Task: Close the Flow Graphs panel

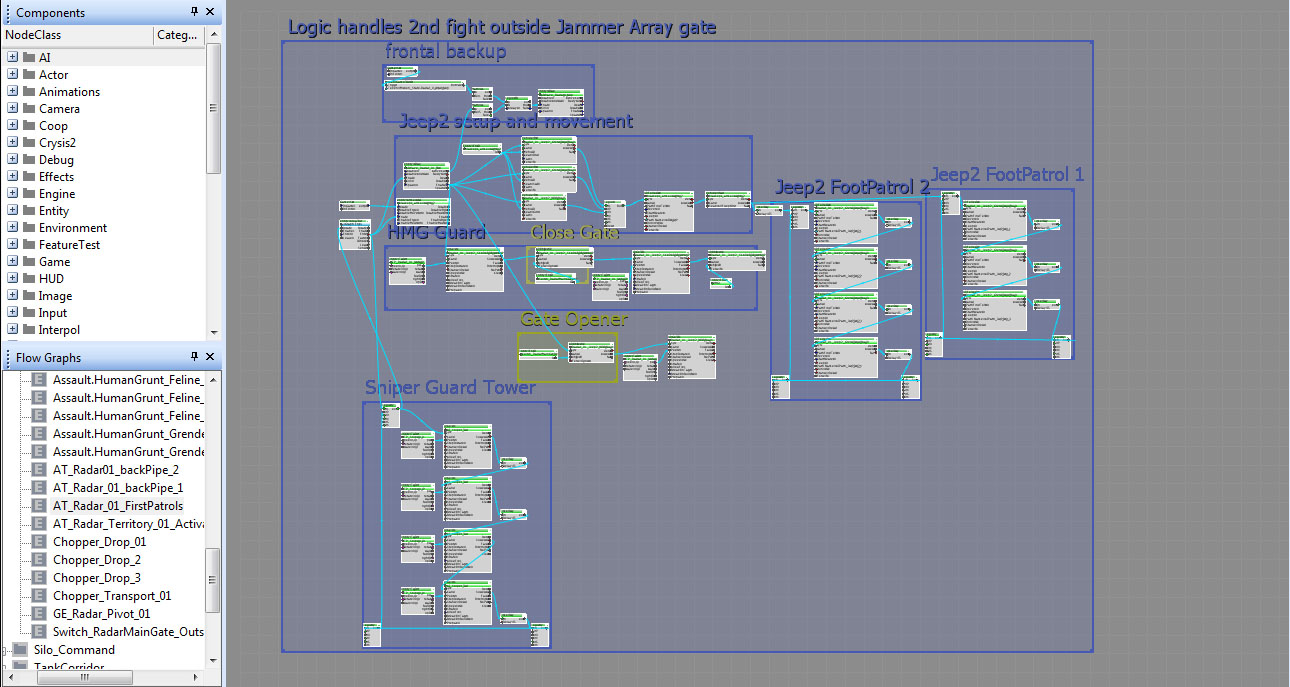Action: point(210,357)
